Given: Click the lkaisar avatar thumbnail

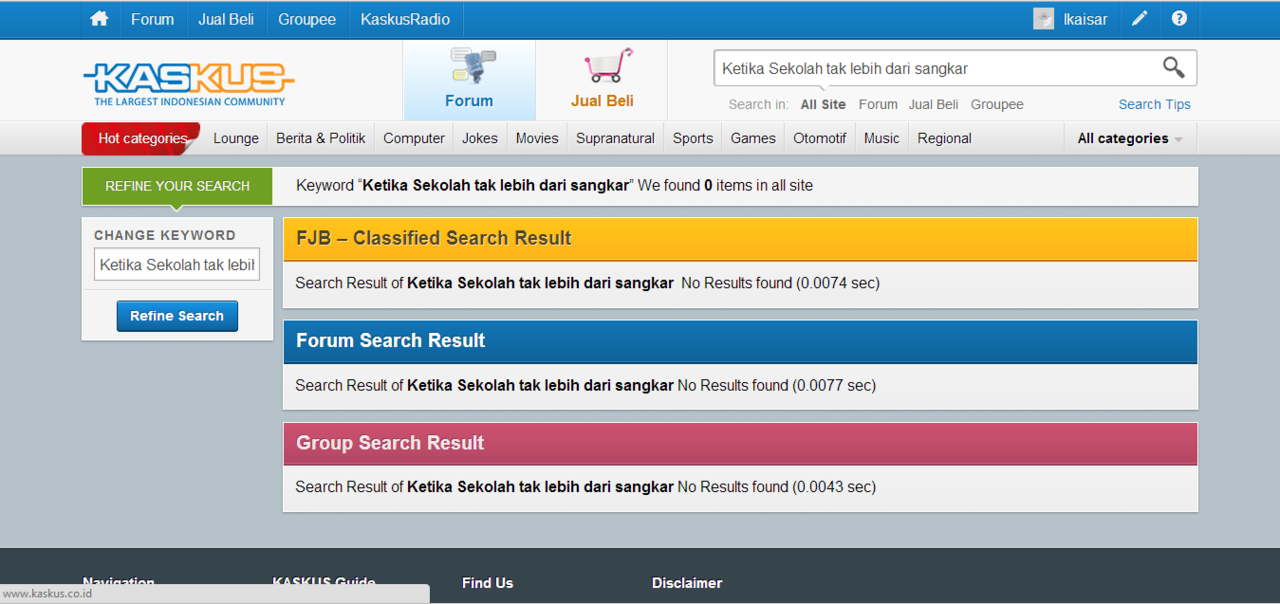Looking at the screenshot, I should coord(1043,19).
